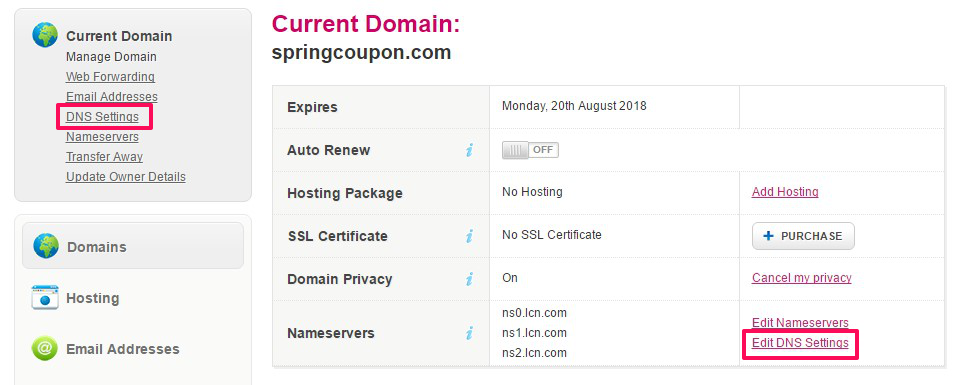Image resolution: width=959 pixels, height=385 pixels.
Task: Click the No SSL Certificate value
Action: tap(552, 234)
